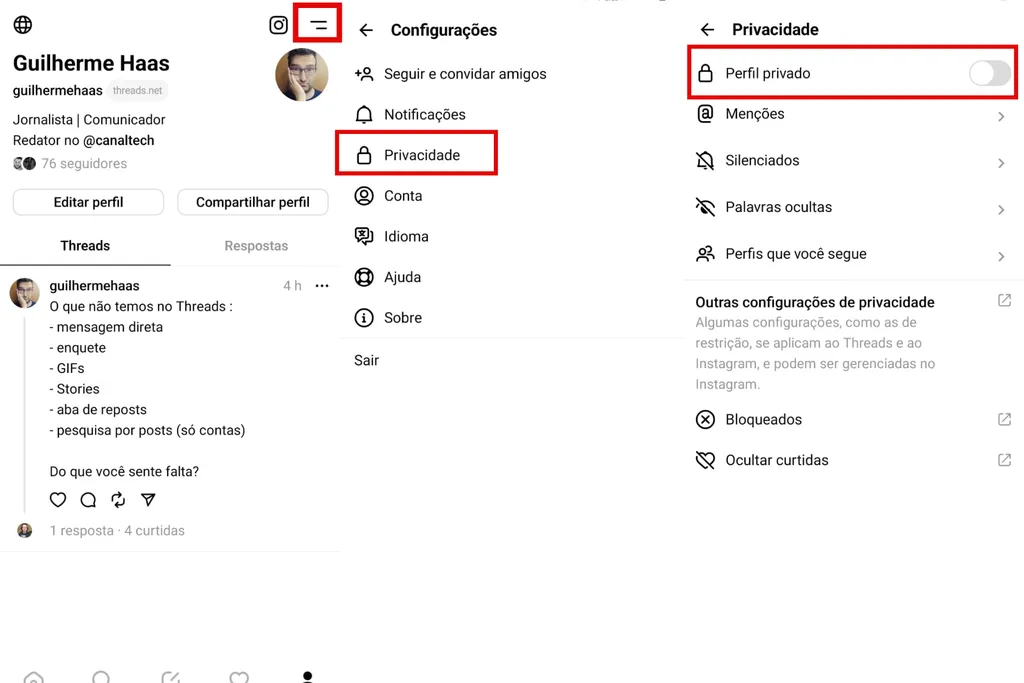Screen dimensions: 1024x683
Task: Switch to the Respostas tab
Action: tap(255, 245)
